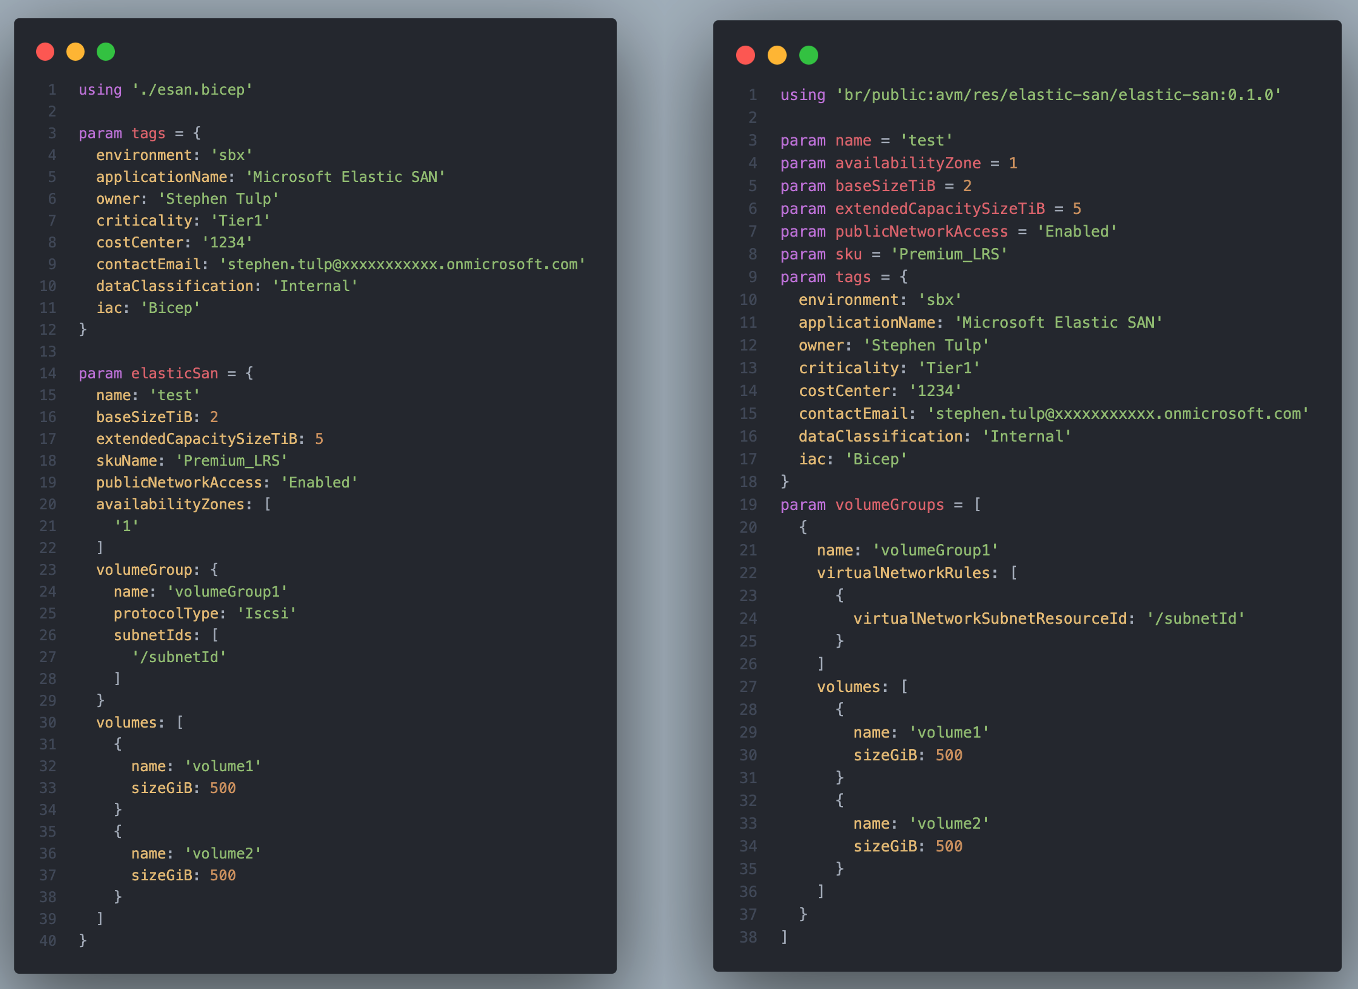Click "name: 'volumeGroup1'" in the AVM elastic-san window
The height and width of the screenshot is (989, 1358).
tap(908, 550)
